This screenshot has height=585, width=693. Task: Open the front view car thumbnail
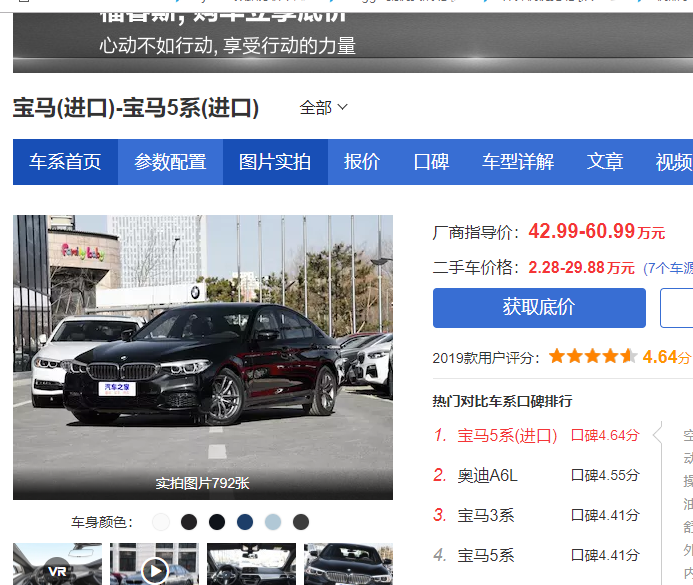tap(348, 564)
